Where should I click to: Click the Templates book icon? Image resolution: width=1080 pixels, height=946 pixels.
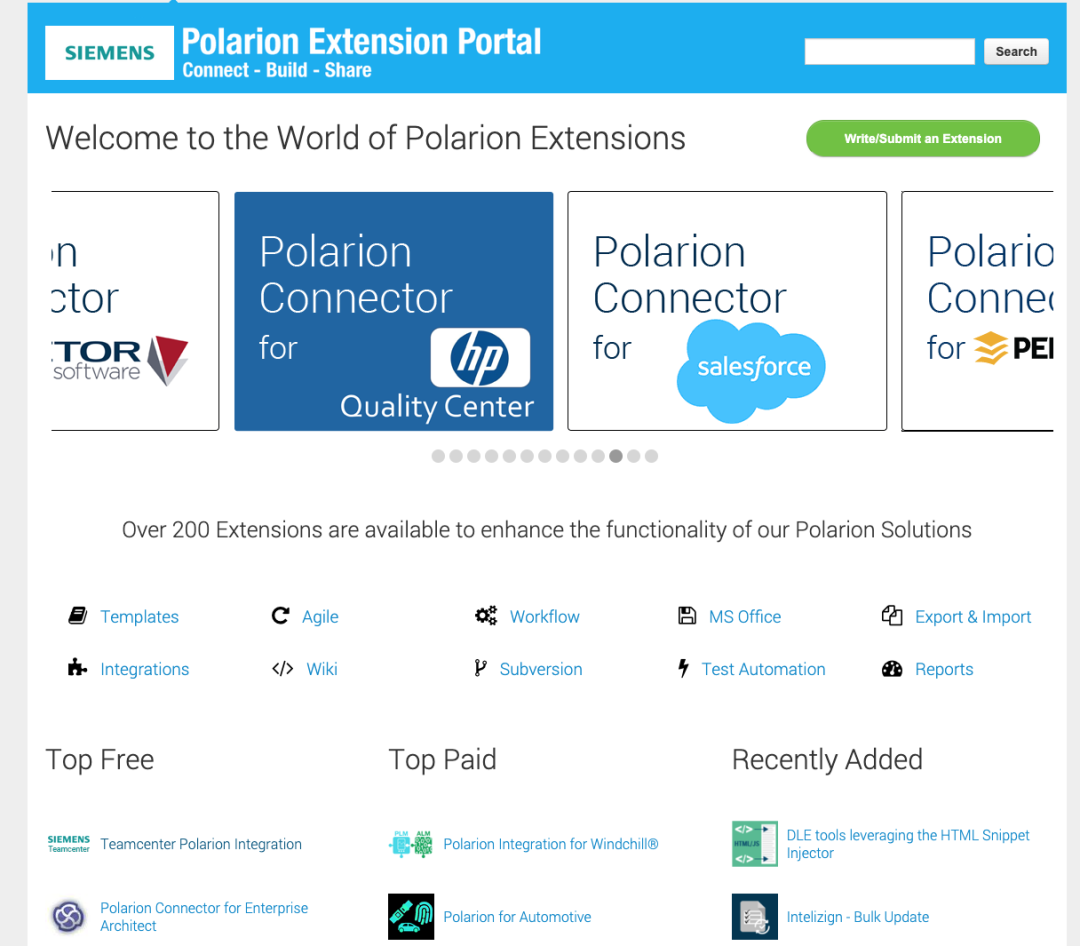tap(77, 616)
